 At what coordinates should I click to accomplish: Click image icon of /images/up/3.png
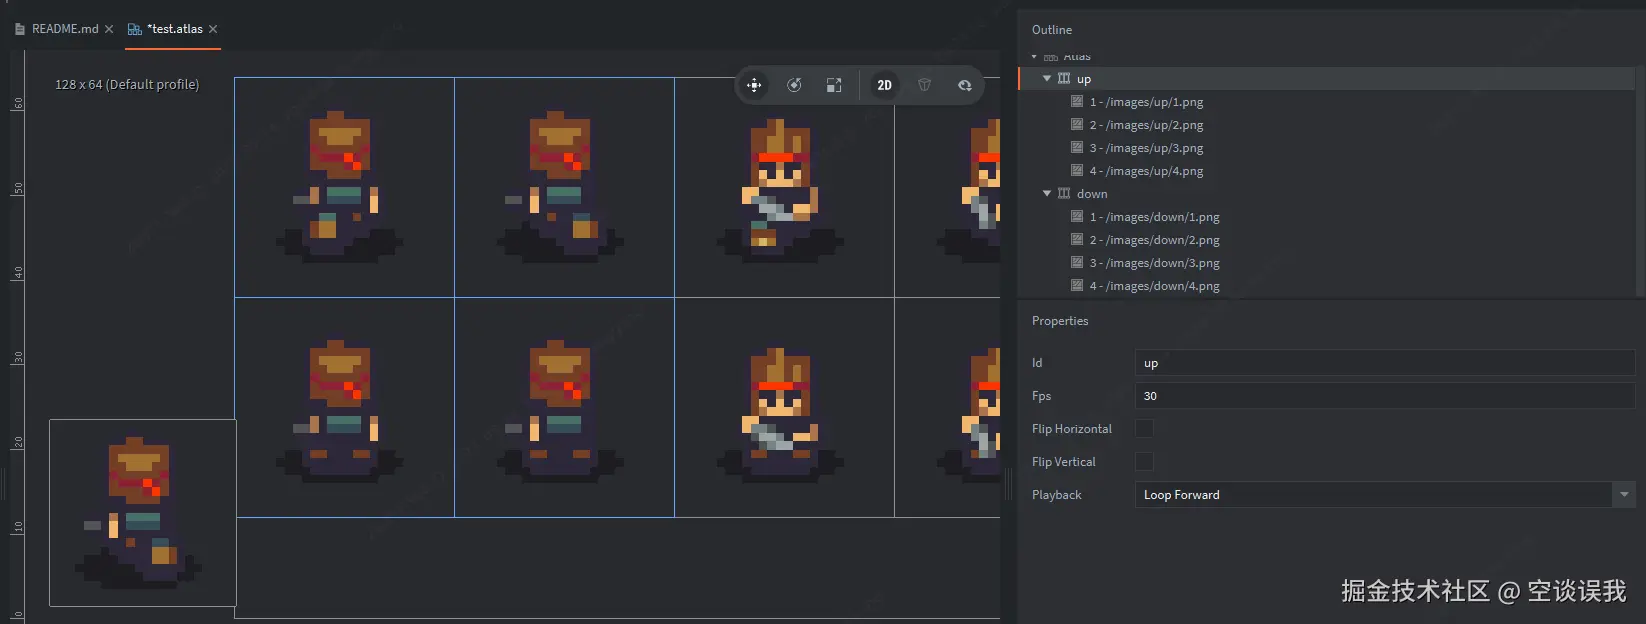pos(1077,148)
